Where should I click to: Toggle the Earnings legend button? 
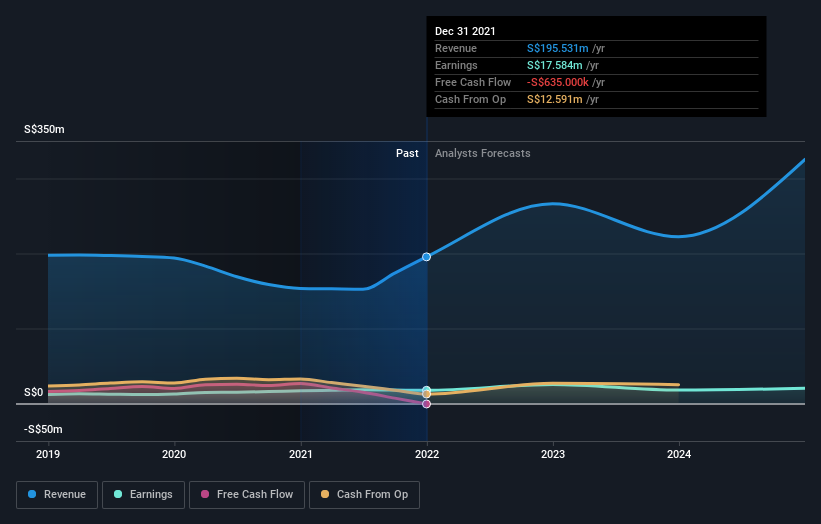[143, 495]
